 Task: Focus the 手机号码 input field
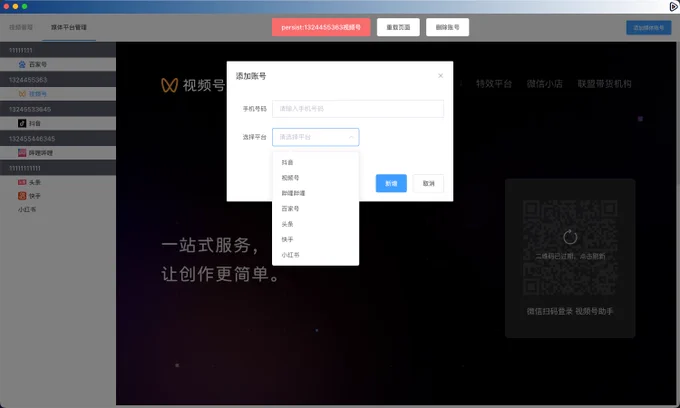(x=358, y=109)
